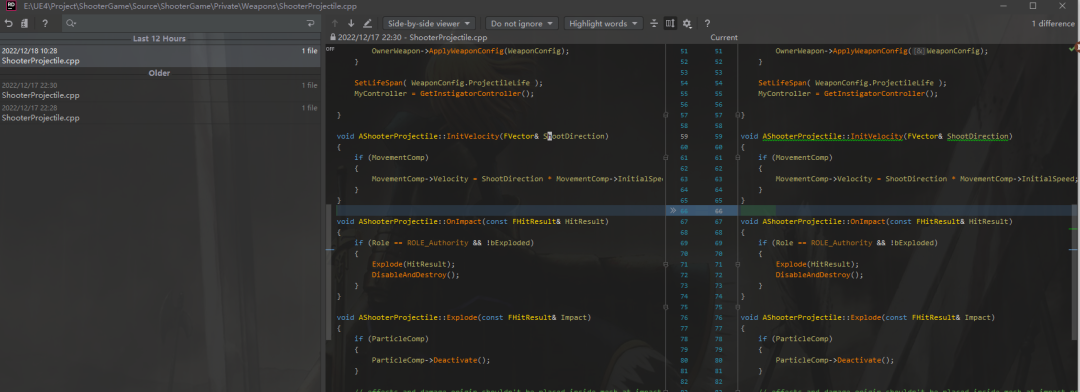
Task: Click the pencil edit source icon
Action: coord(367,23)
